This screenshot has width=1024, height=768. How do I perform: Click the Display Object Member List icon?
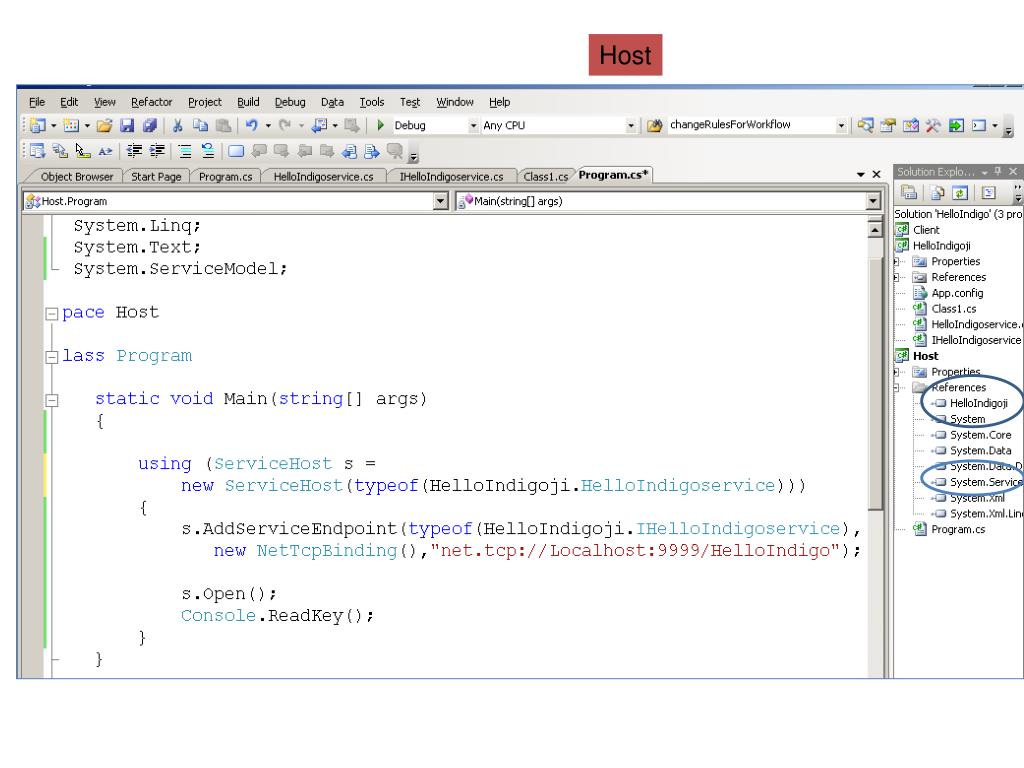click(x=37, y=152)
